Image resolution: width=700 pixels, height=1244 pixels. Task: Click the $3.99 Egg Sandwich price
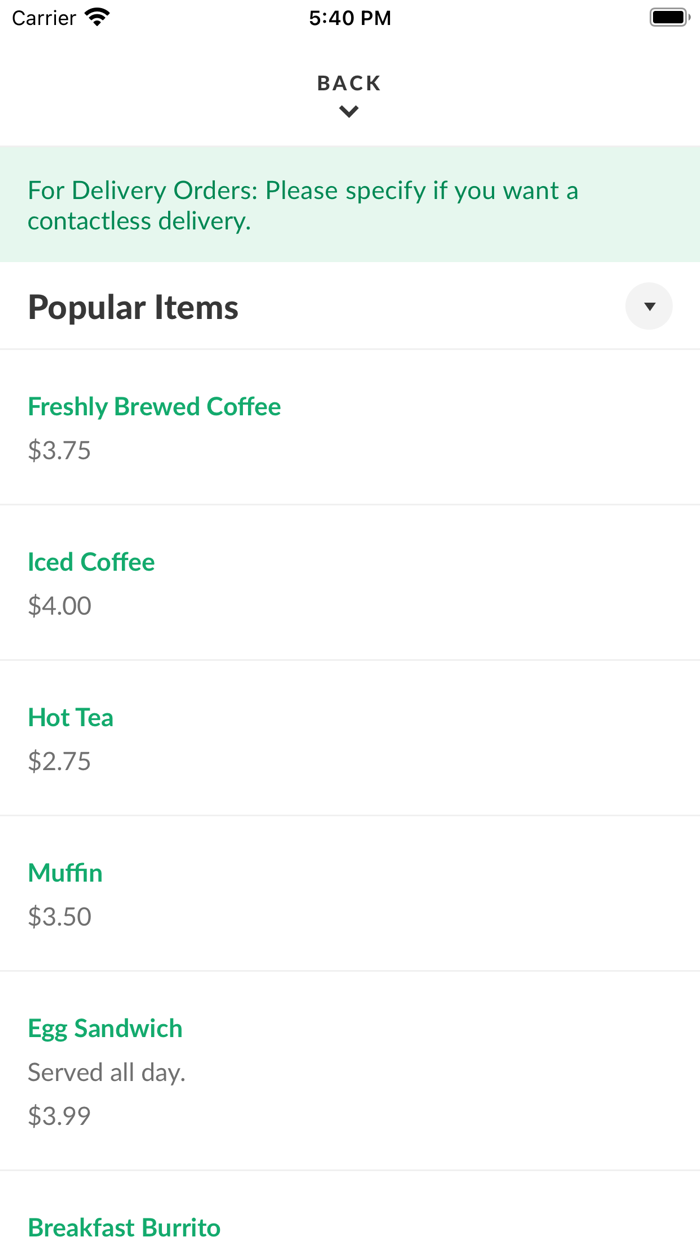click(x=59, y=1115)
